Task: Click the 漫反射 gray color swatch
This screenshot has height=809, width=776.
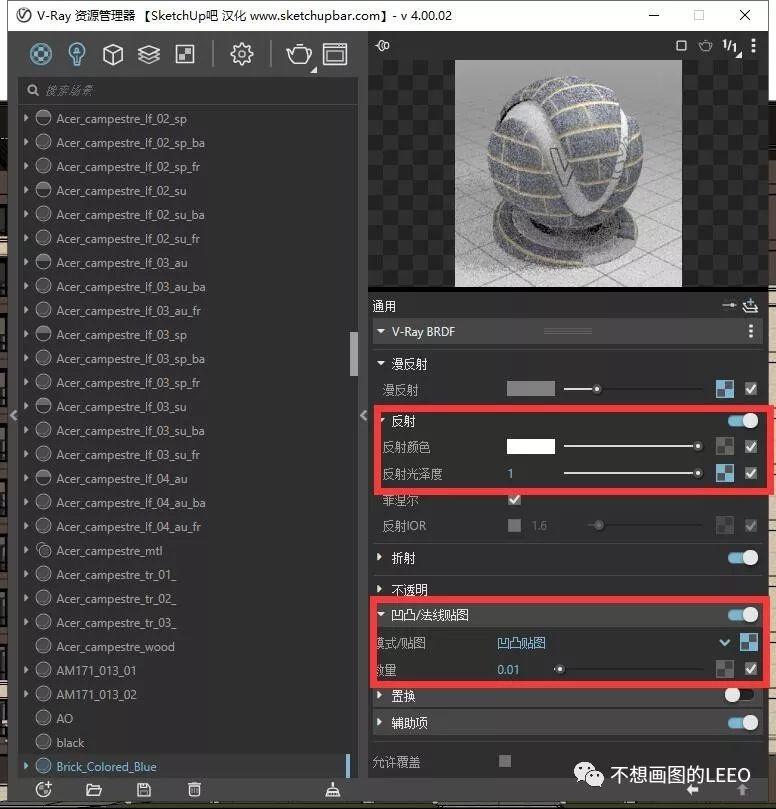Action: point(530,389)
